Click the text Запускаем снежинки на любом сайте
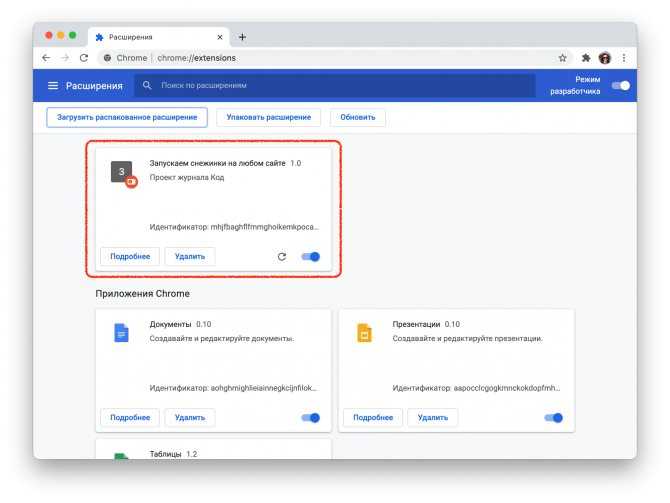Viewport: 670px width, 503px height. [x=217, y=163]
